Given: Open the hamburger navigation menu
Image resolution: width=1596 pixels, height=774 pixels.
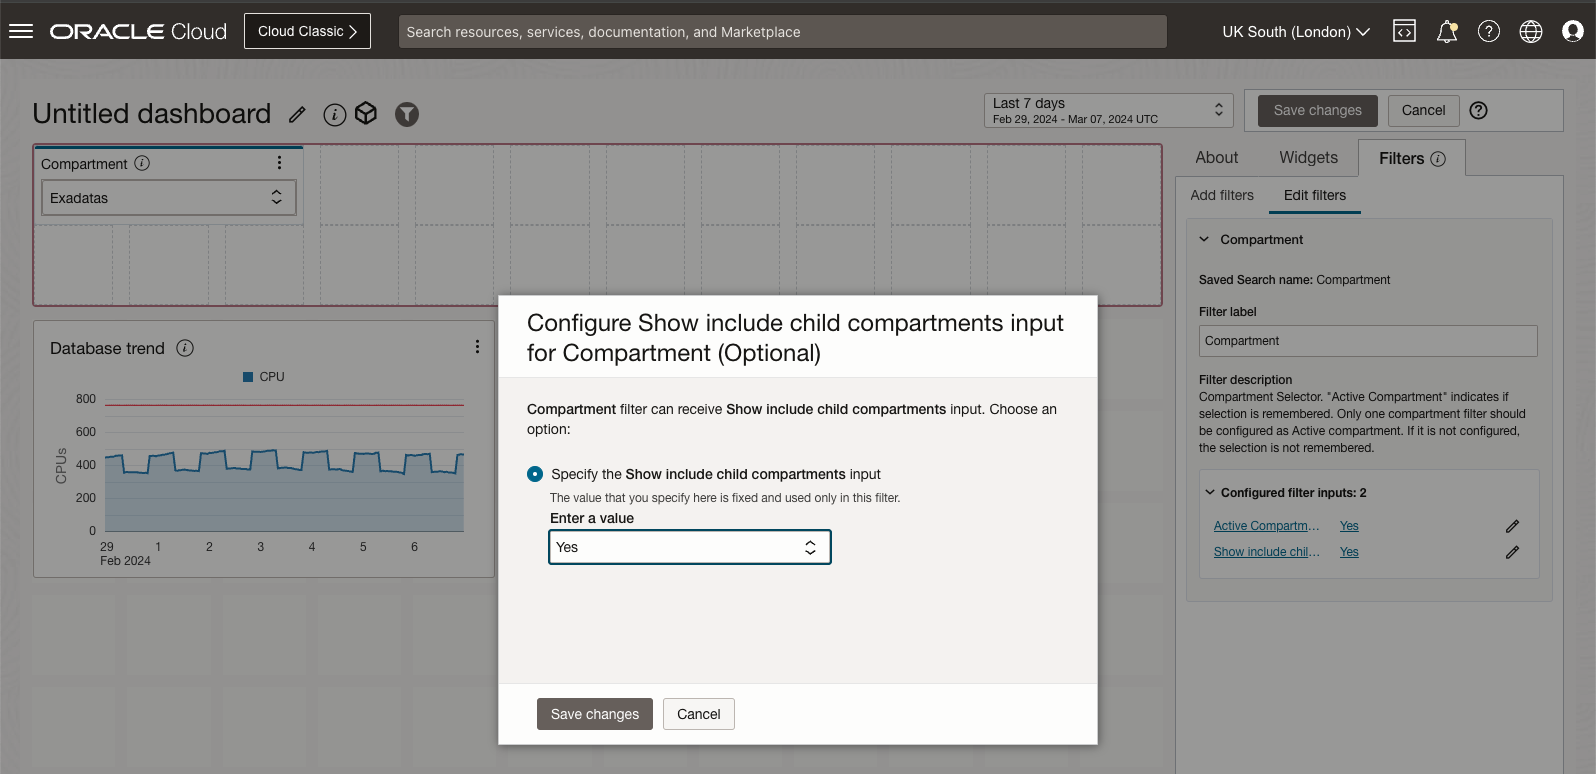Looking at the screenshot, I should (21, 31).
